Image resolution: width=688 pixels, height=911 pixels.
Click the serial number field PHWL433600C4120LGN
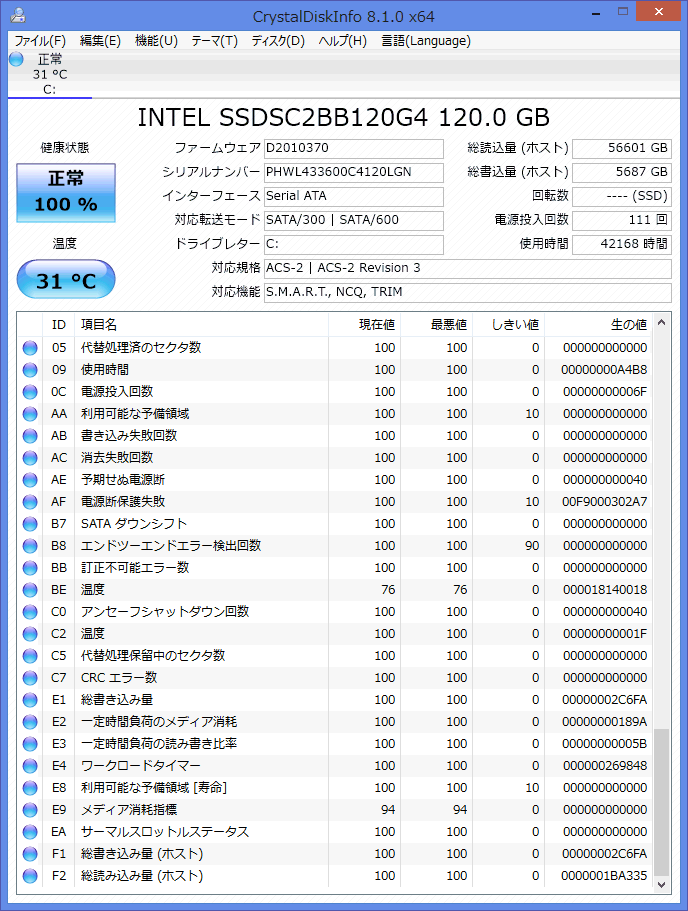pyautogui.click(x=353, y=172)
